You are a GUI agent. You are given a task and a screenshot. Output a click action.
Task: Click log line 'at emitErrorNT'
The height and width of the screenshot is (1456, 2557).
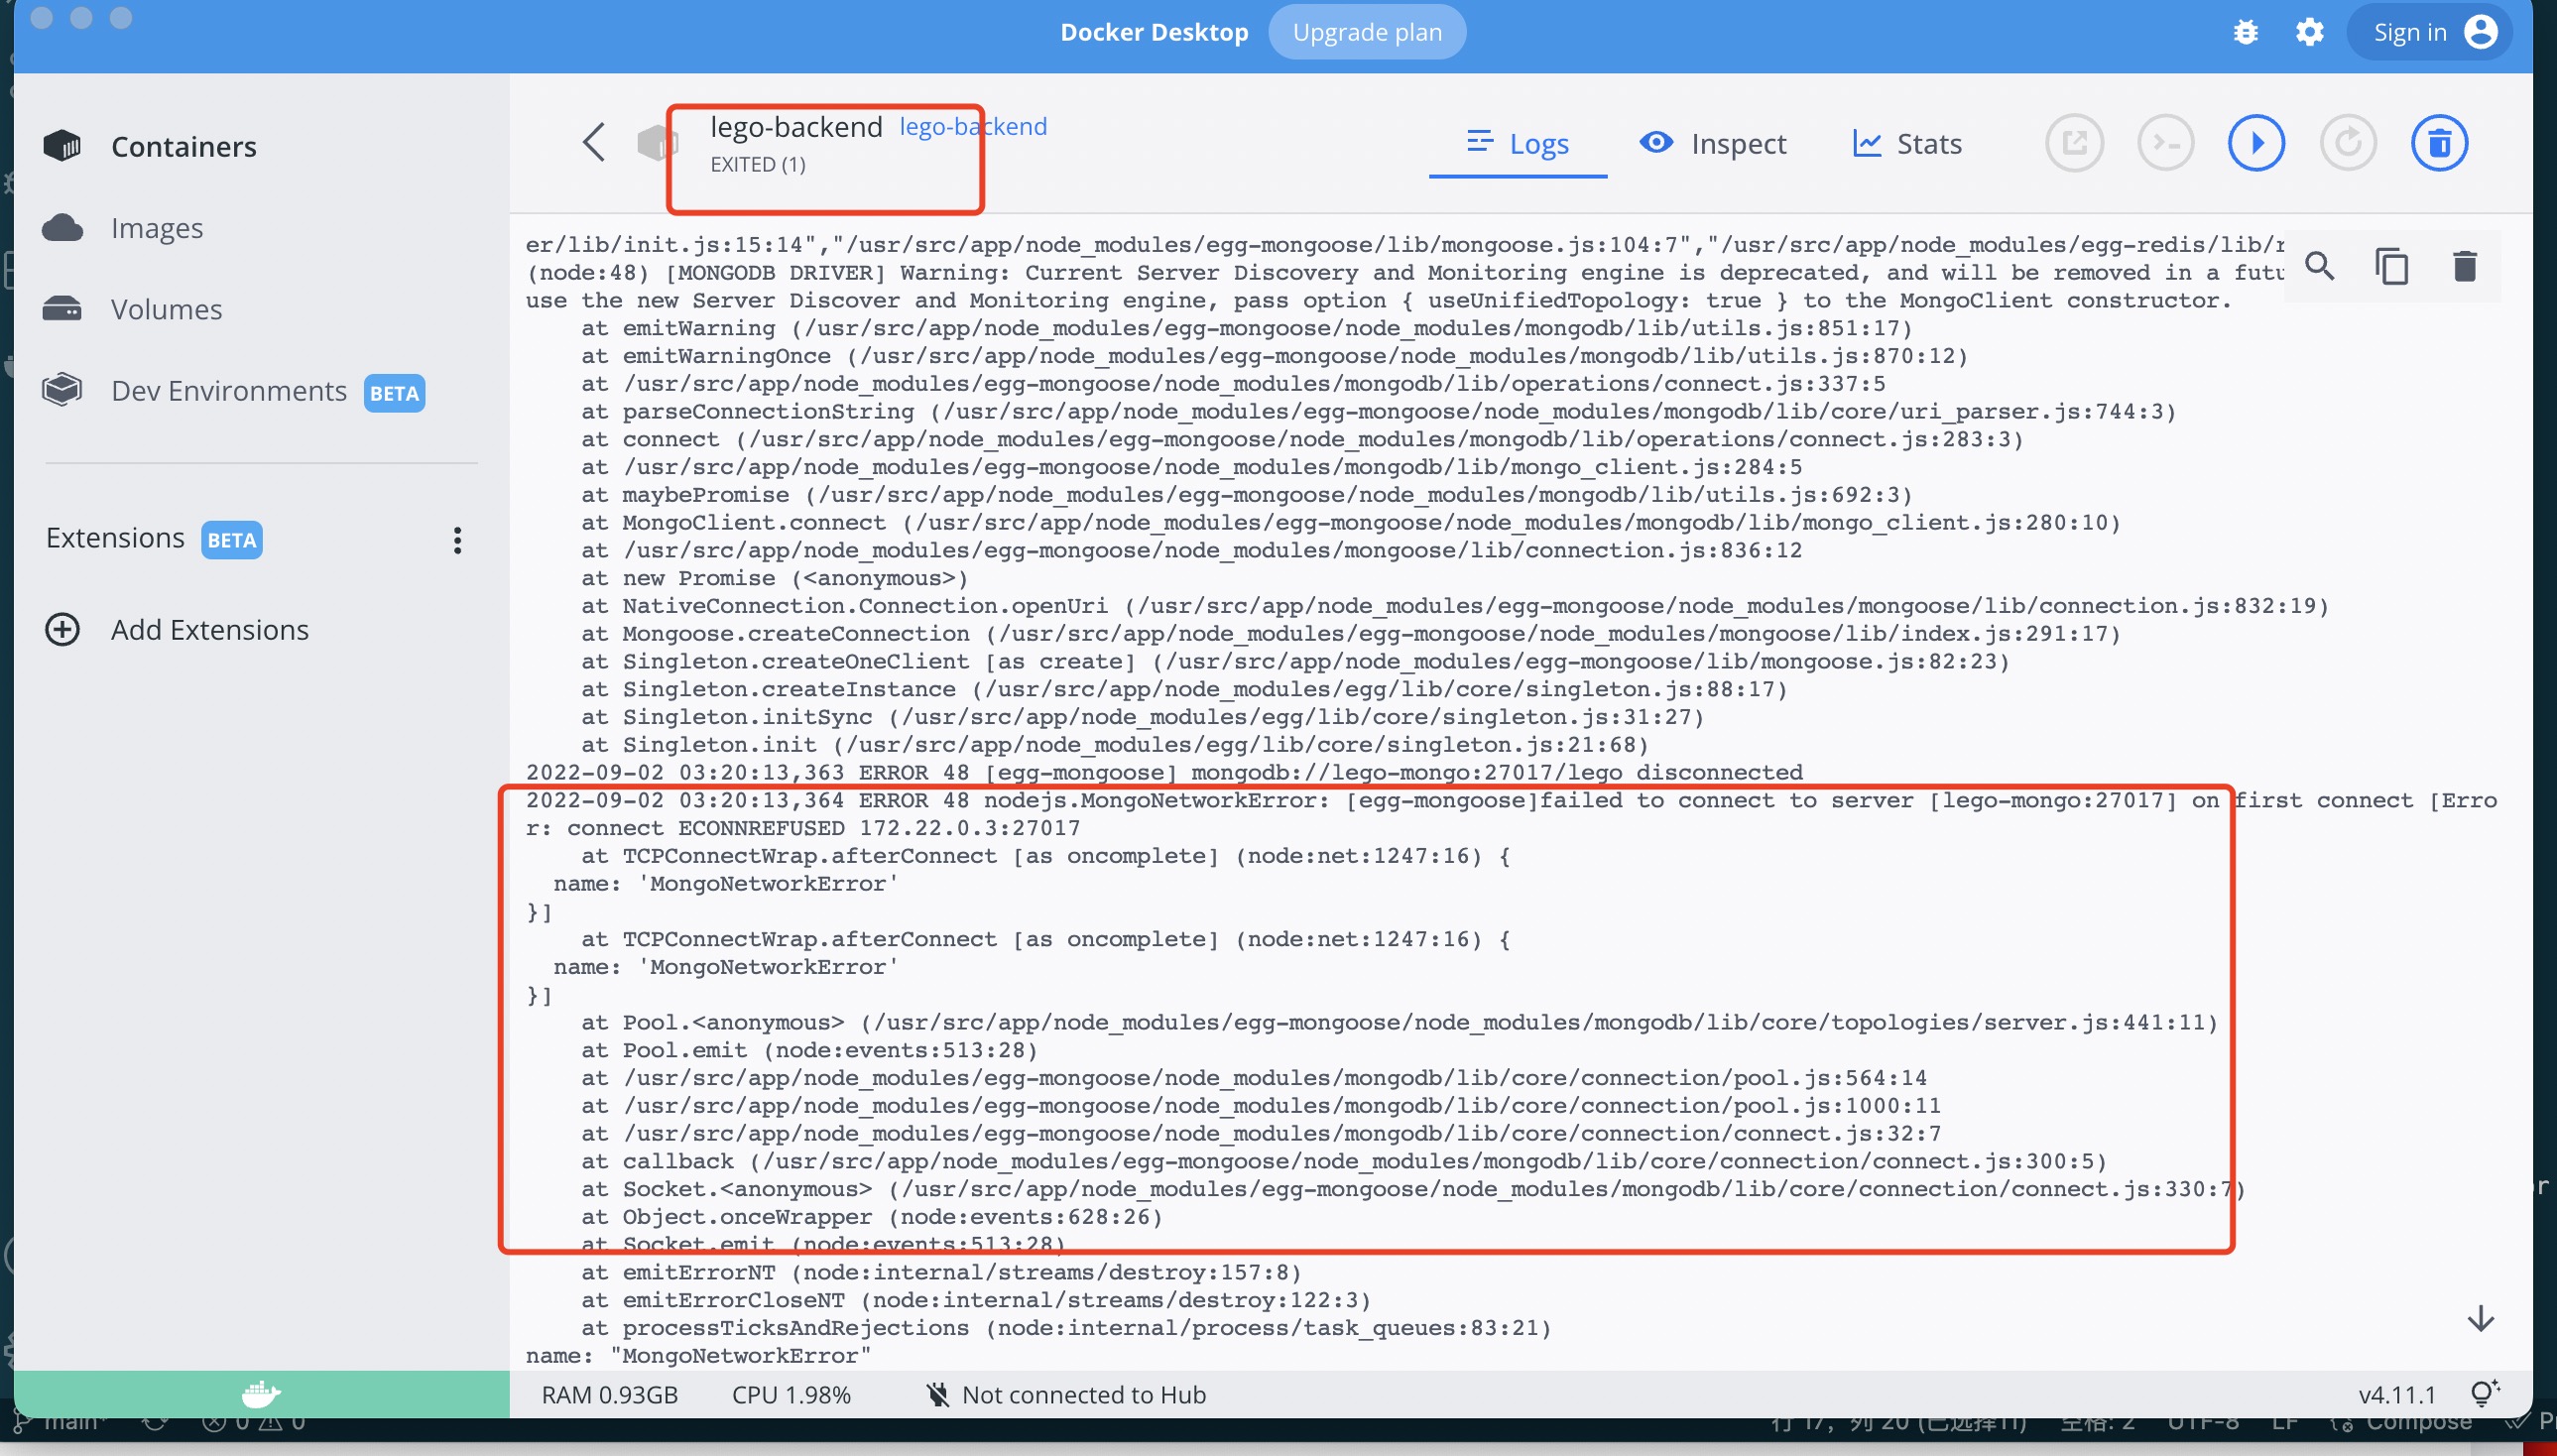941,1272
